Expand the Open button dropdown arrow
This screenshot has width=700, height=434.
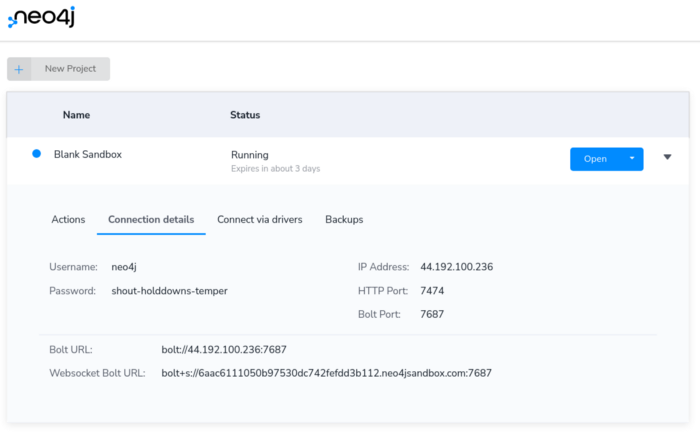point(632,159)
